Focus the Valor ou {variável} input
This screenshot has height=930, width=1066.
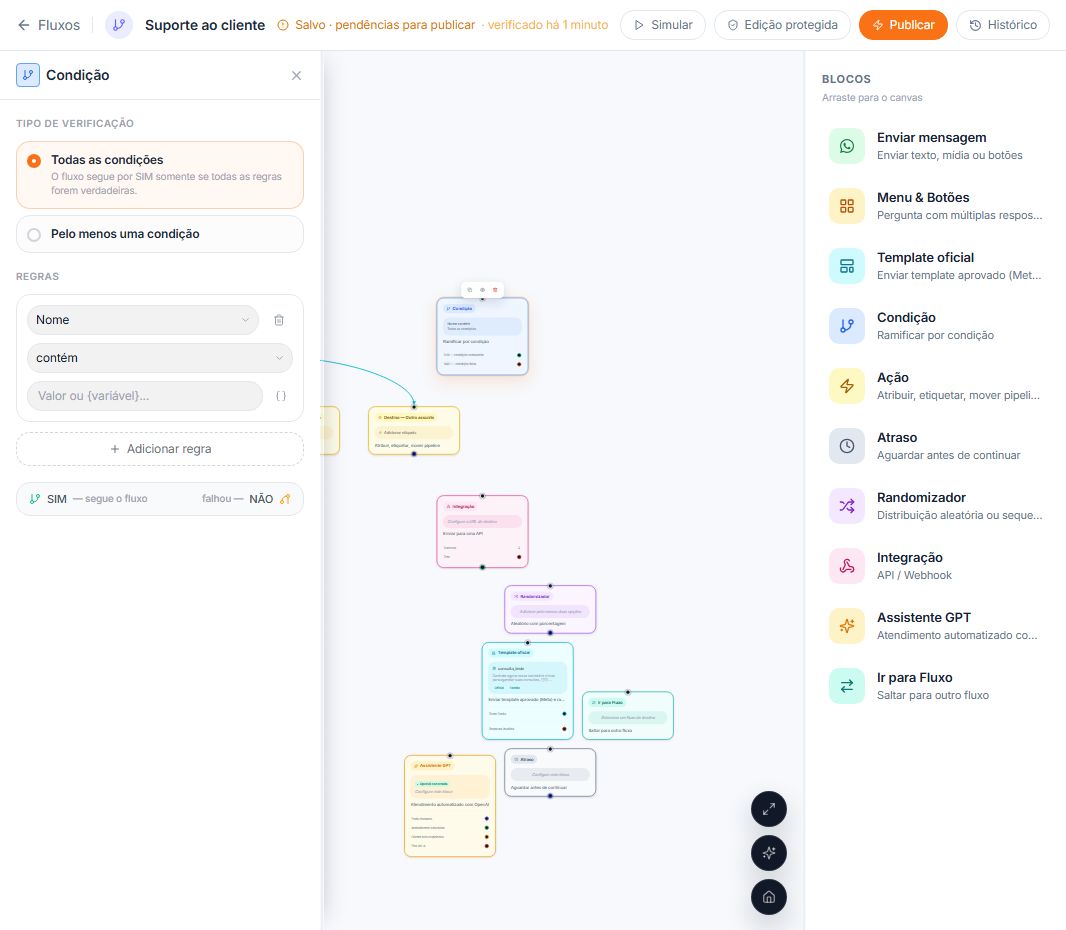[145, 396]
